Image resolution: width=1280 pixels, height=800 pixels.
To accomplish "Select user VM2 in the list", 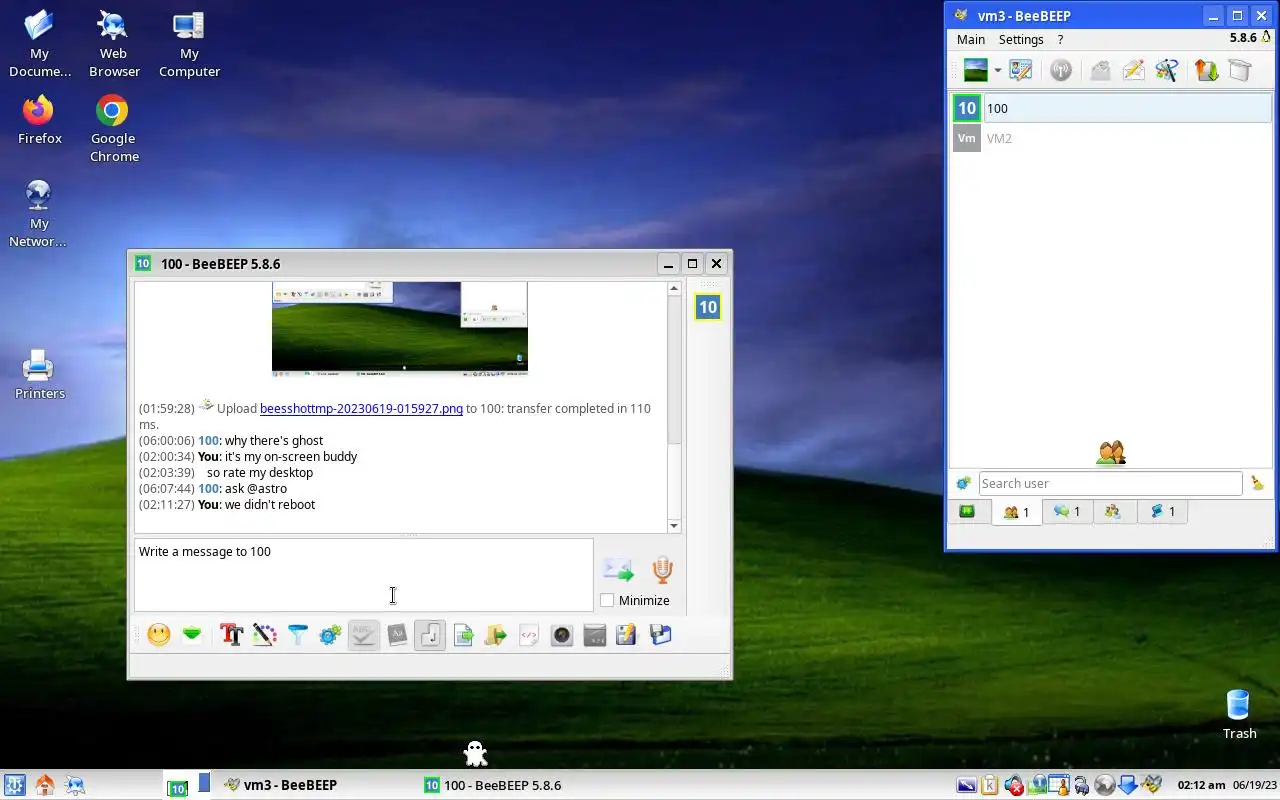I will (1110, 138).
